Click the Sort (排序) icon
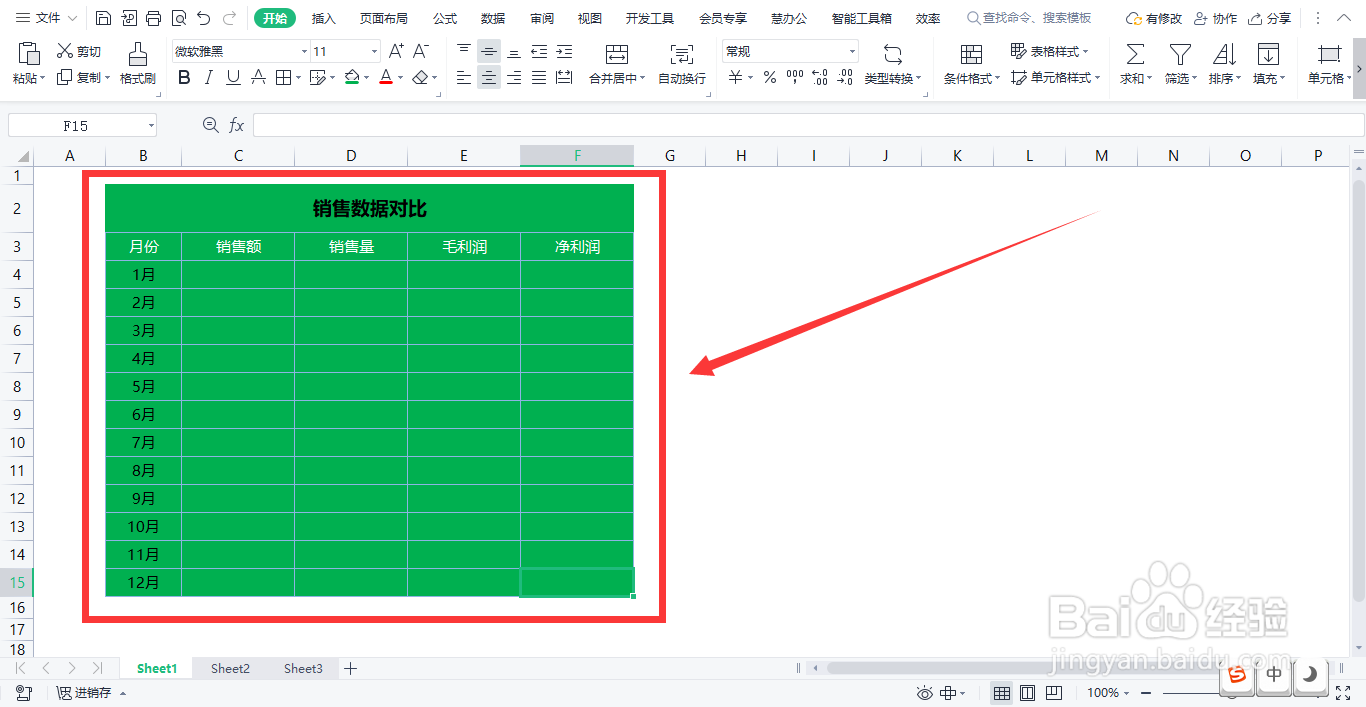This screenshot has width=1366, height=707. [x=1224, y=54]
